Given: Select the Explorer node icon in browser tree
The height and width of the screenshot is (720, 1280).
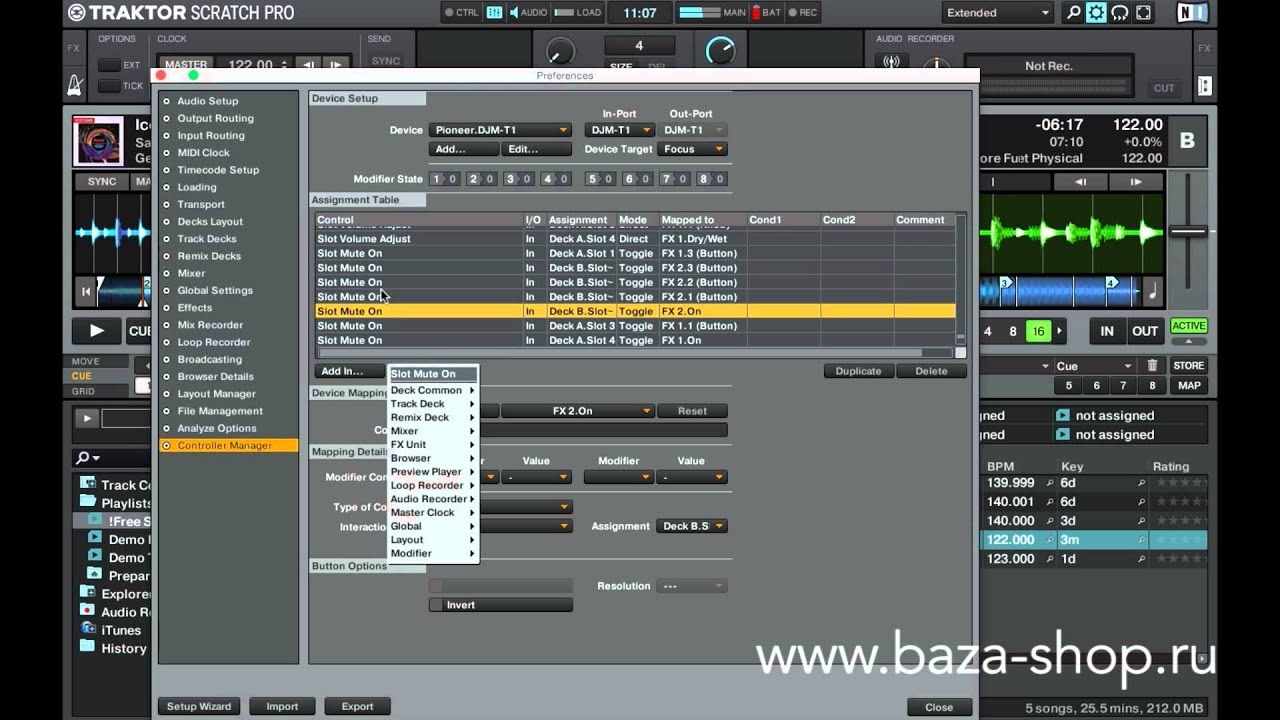Looking at the screenshot, I should click(88, 593).
